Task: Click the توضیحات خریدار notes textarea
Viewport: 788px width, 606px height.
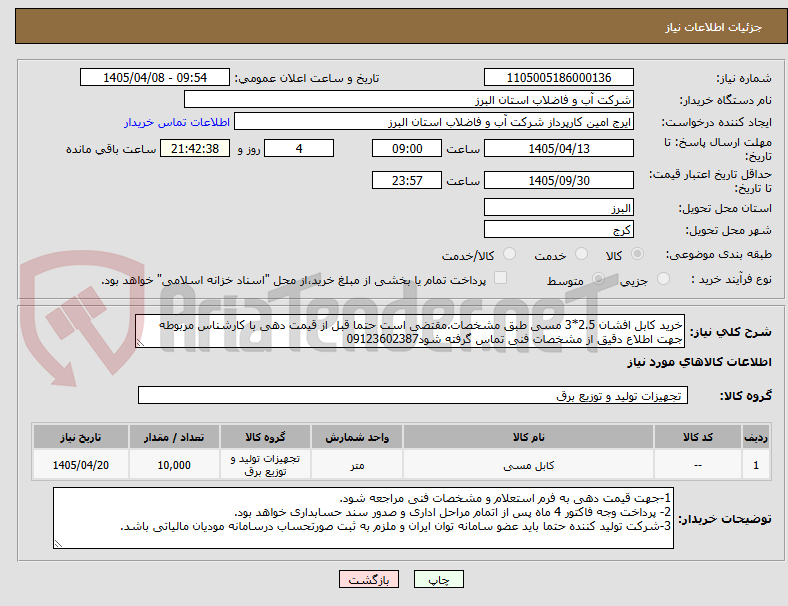Action: (x=363, y=518)
